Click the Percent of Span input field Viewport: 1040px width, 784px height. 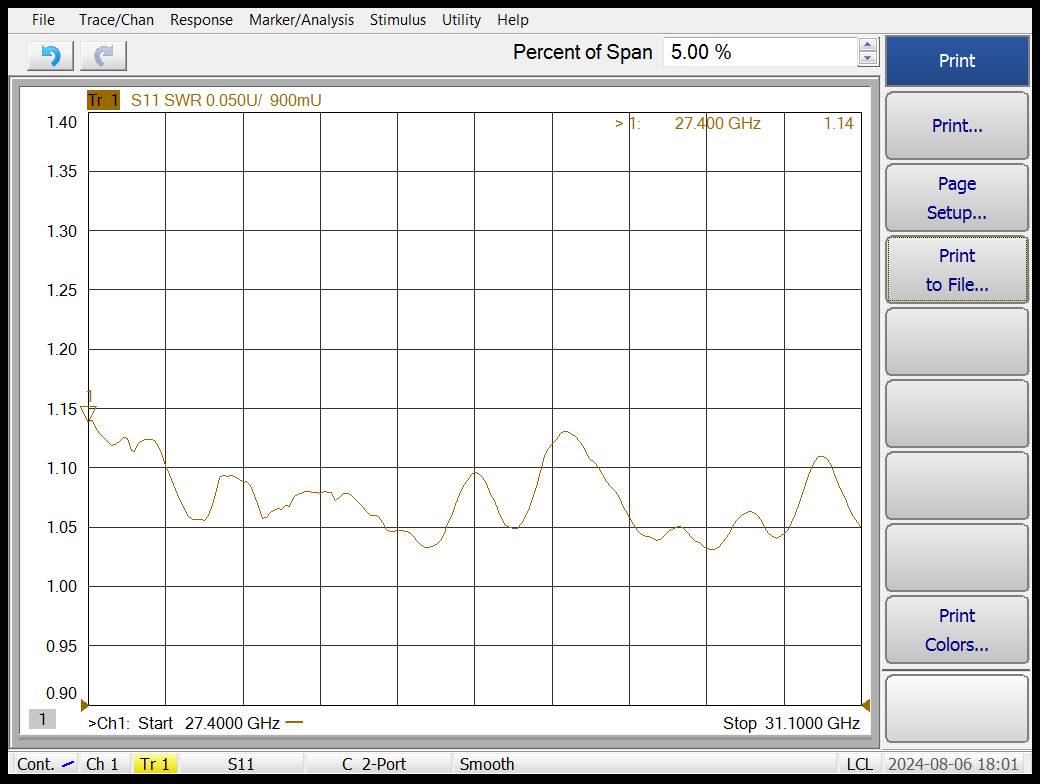coord(758,52)
